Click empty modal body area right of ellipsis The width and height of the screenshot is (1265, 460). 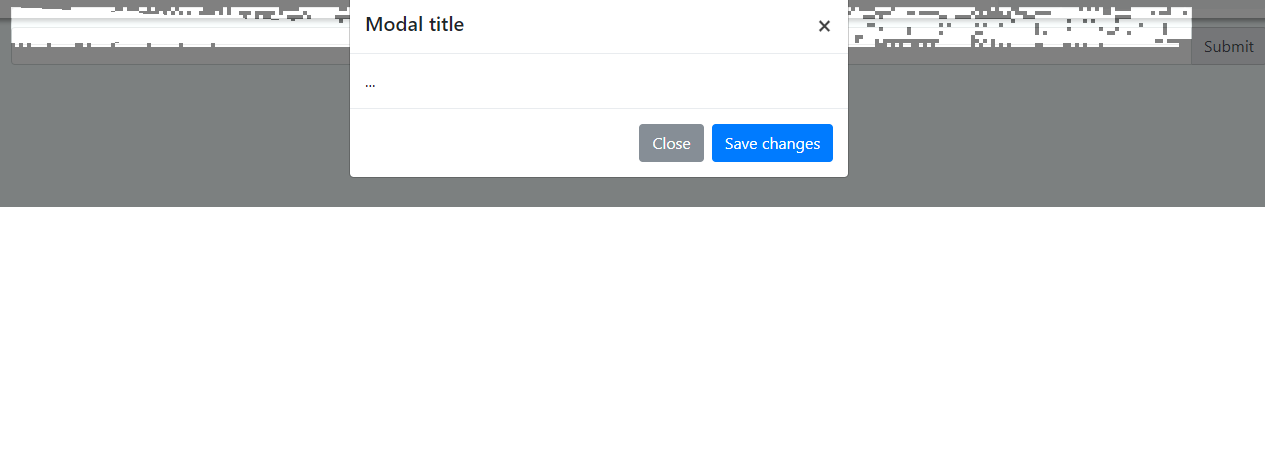pos(610,81)
